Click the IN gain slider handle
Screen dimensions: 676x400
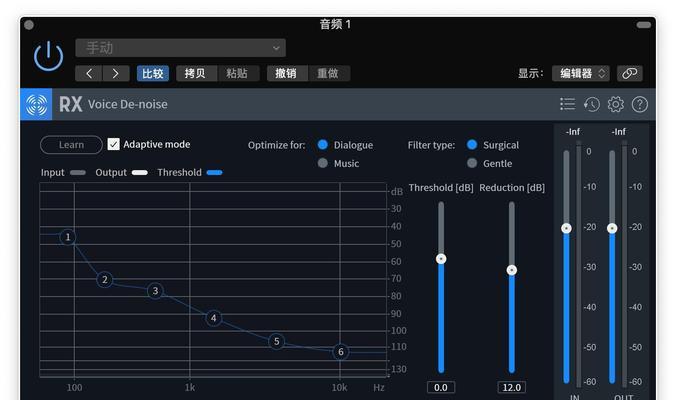566,228
